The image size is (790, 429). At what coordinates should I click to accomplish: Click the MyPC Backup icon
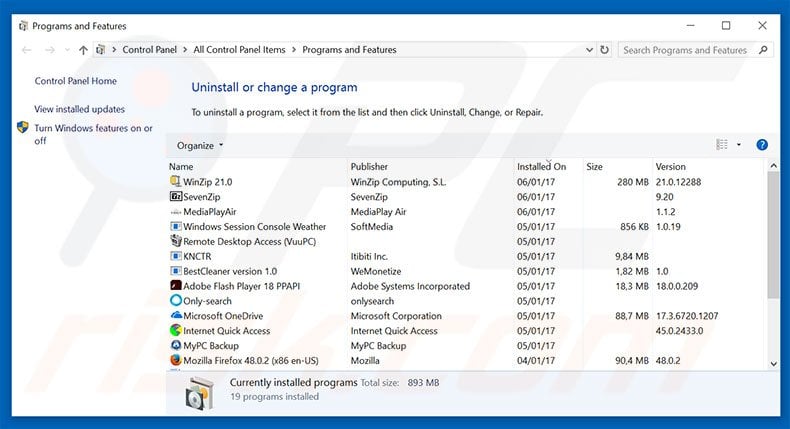click(x=175, y=345)
